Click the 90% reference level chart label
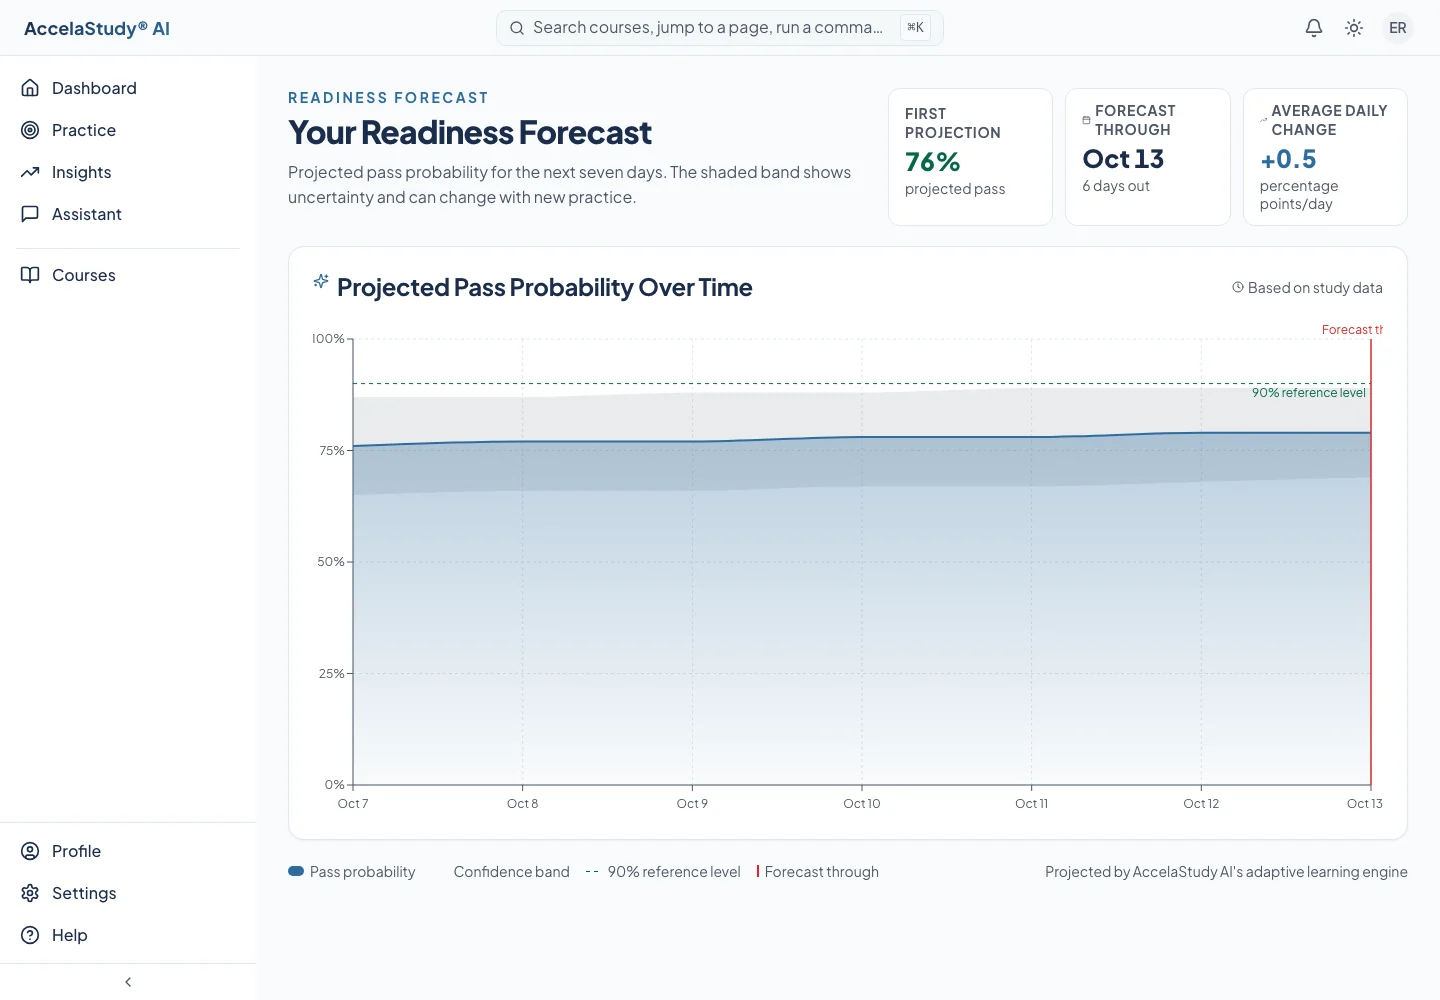The height and width of the screenshot is (1000, 1440). [1309, 393]
